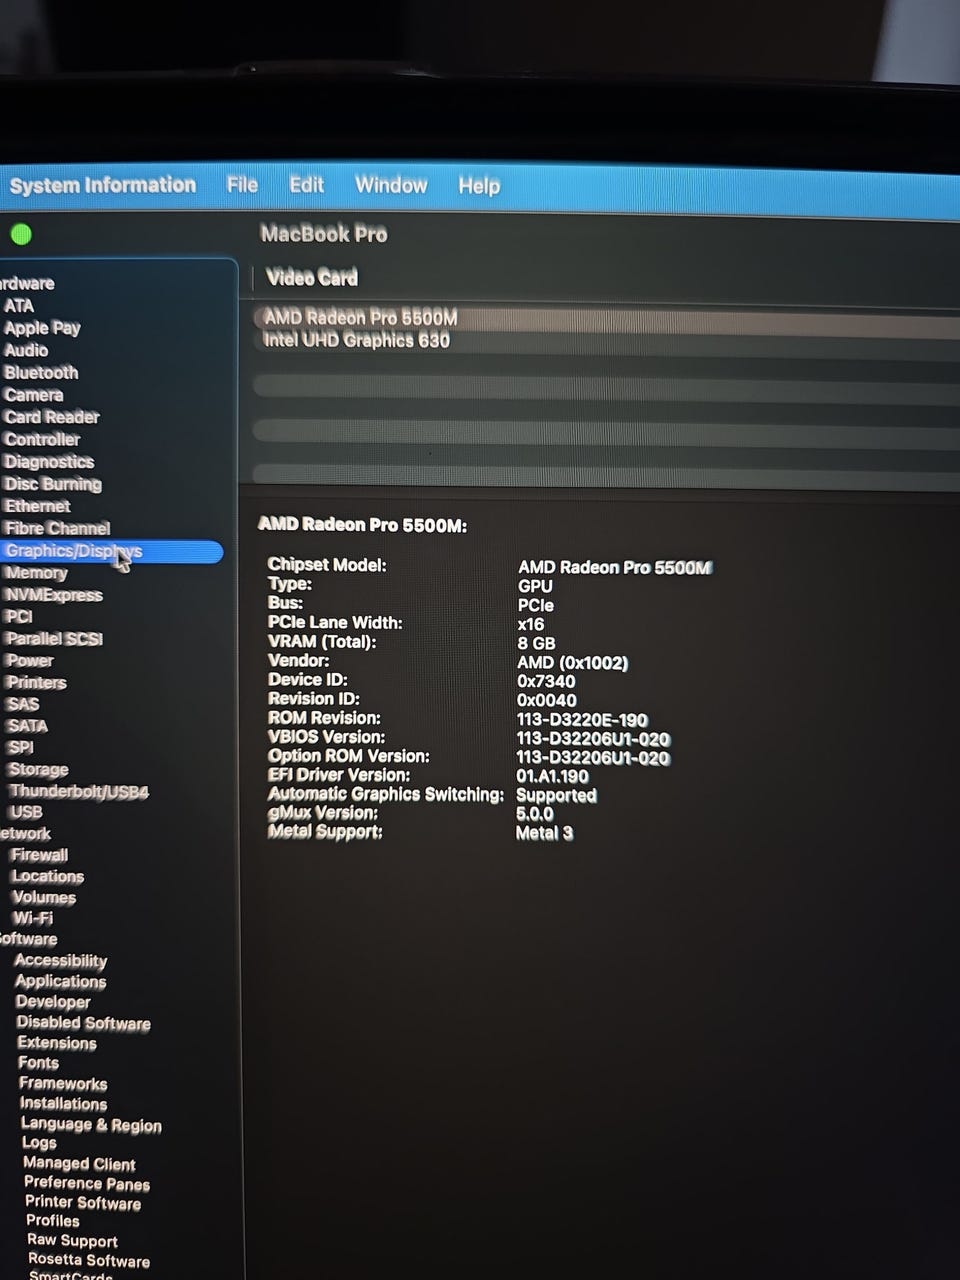Select Logs in the sidebar
The height and width of the screenshot is (1280, 960).
click(39, 1143)
